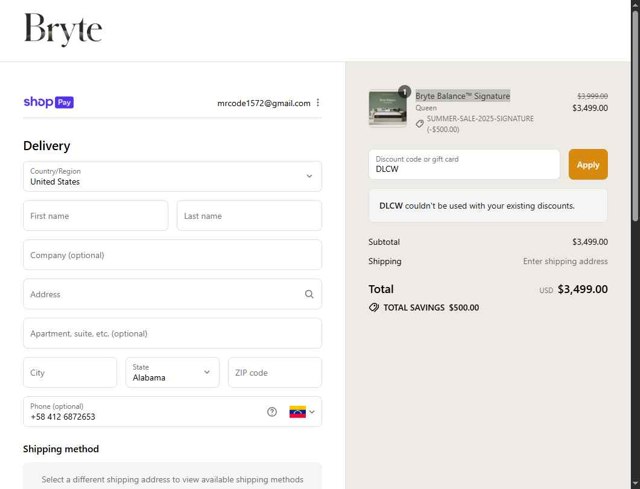Screen dimensions: 640x489
Task: Click the quantity badge on product thumbnail
Action: pos(404,91)
